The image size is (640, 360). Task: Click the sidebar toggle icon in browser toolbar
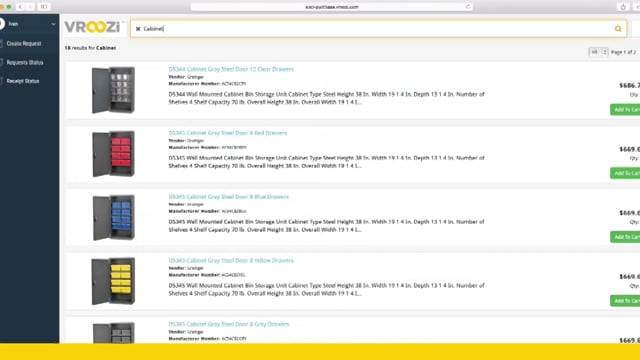point(44,7)
